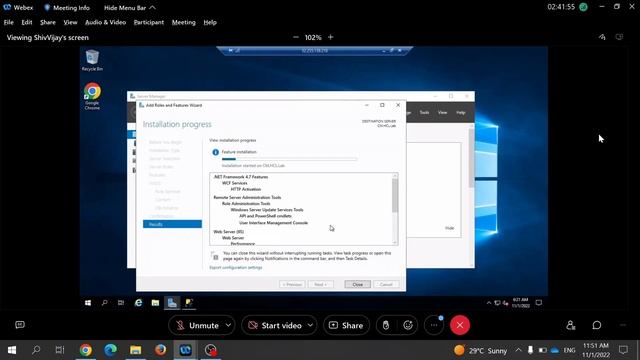Open the more options ellipsis button

tap(434, 325)
